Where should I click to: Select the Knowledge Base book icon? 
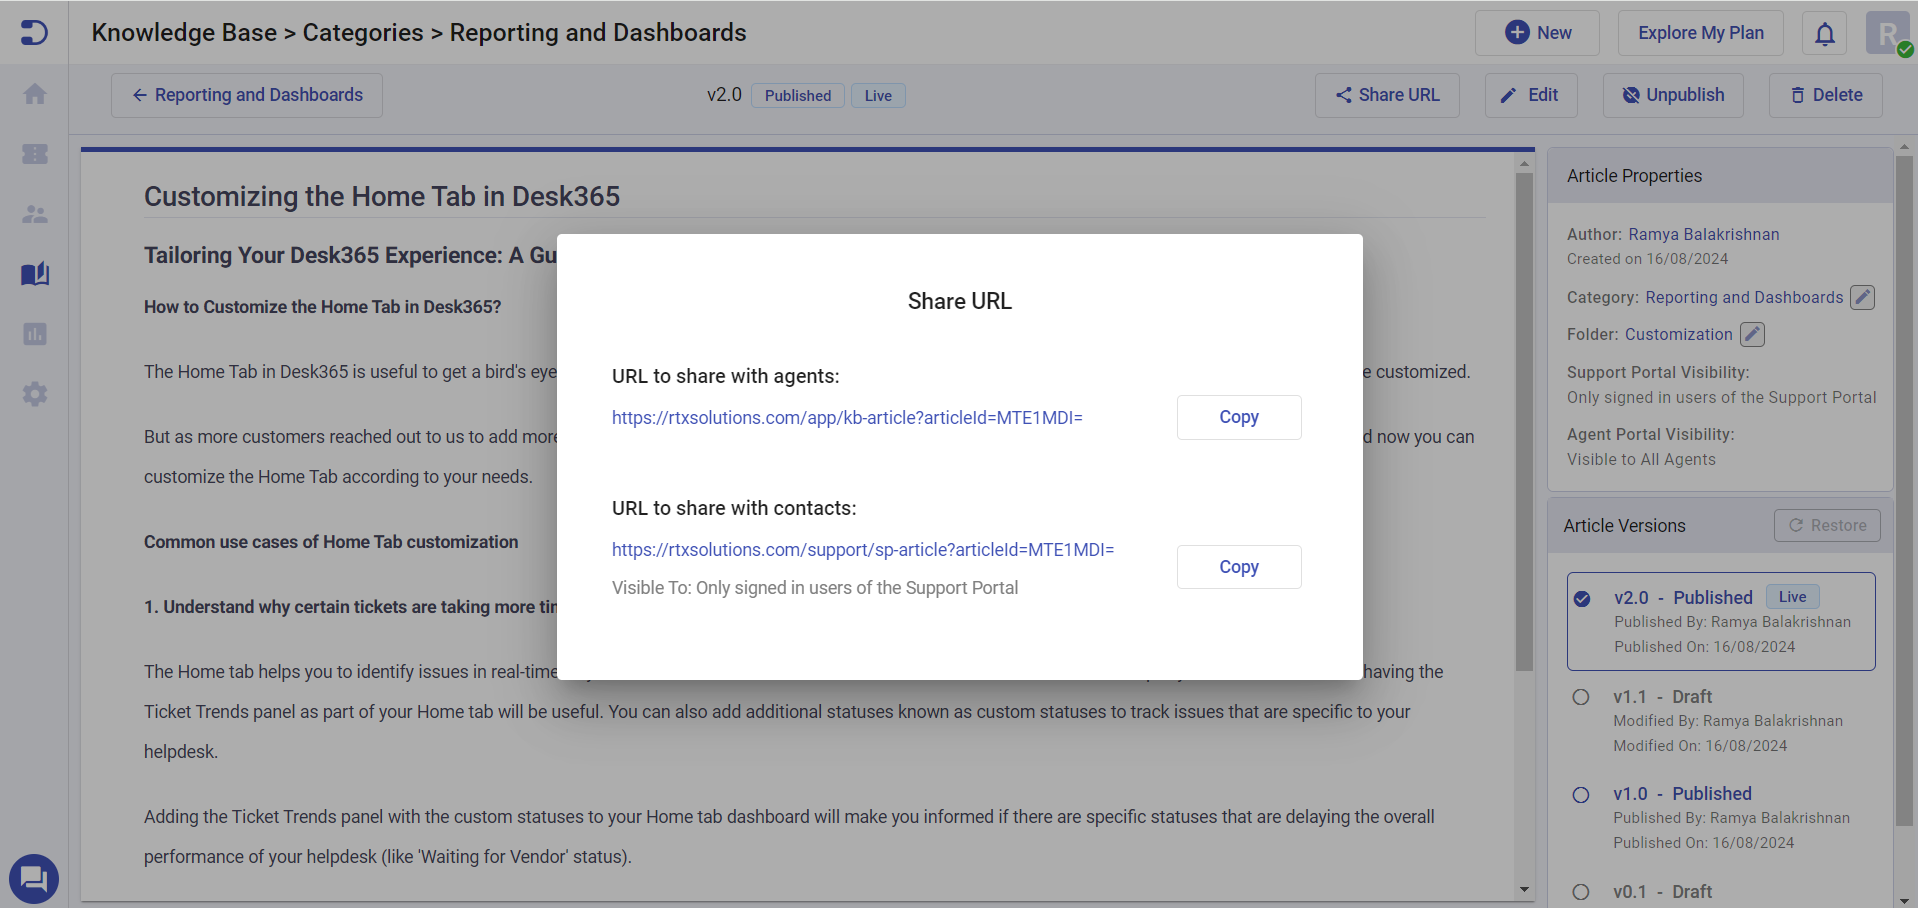(35, 273)
